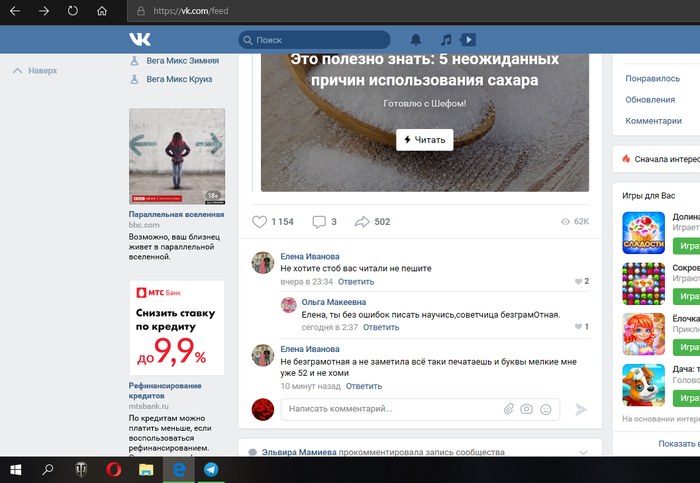Select Комментарии in the right menu

[652, 121]
